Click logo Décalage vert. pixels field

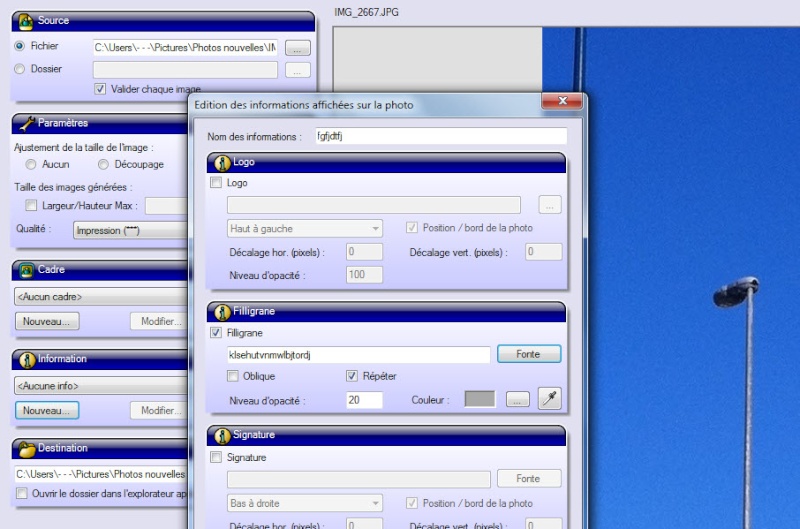[x=544, y=251]
